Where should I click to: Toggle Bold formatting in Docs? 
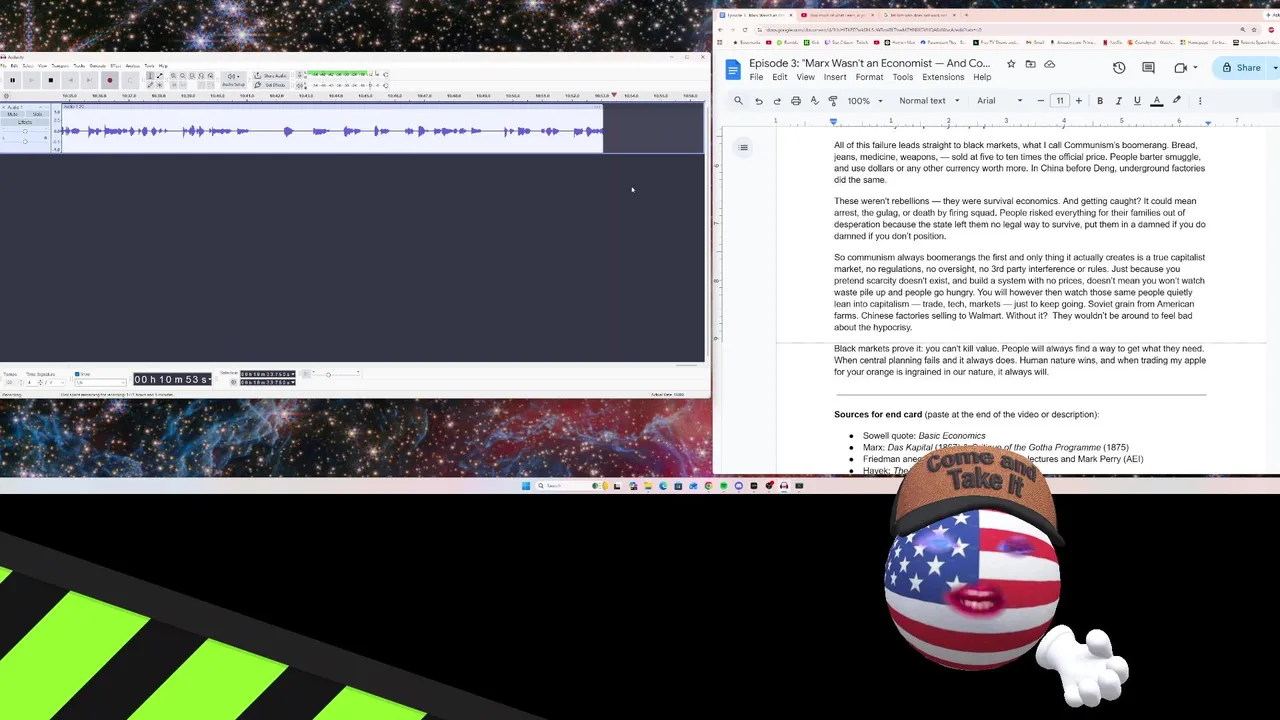pos(1100,101)
